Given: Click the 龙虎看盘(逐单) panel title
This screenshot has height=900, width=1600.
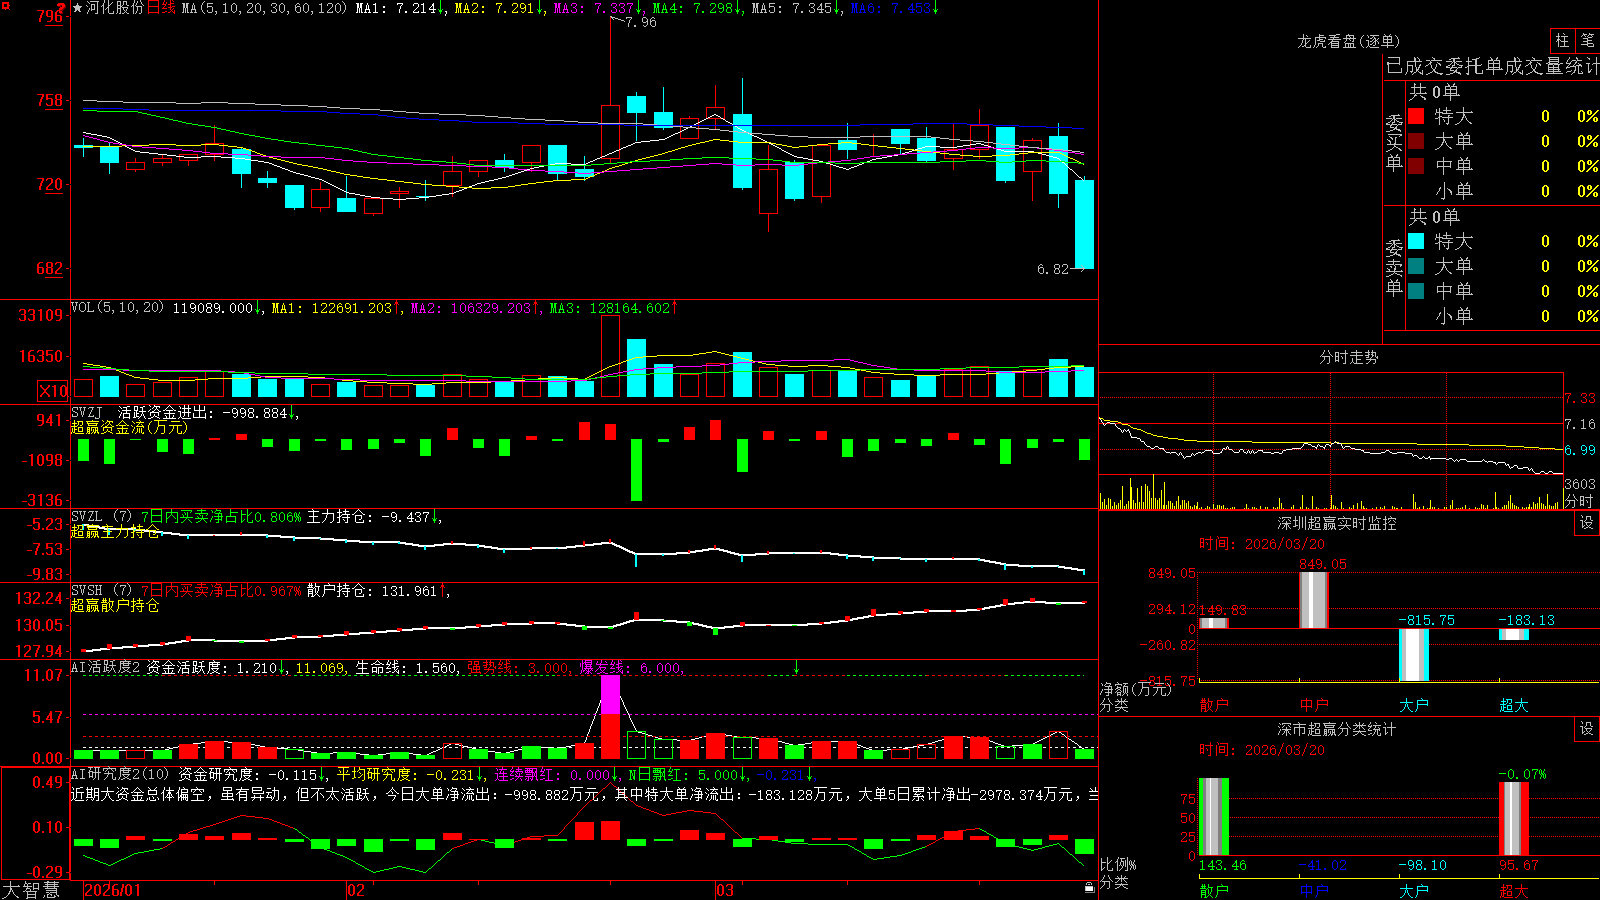Looking at the screenshot, I should coord(1348,41).
